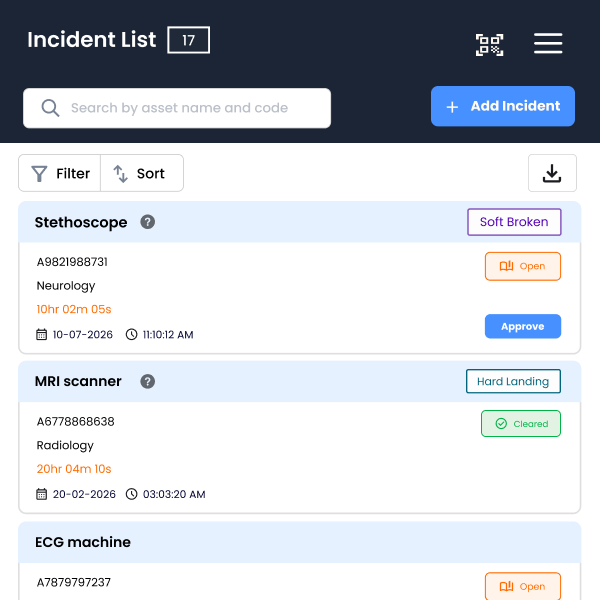
Task: Select the Soft Broken tag
Action: point(514,222)
